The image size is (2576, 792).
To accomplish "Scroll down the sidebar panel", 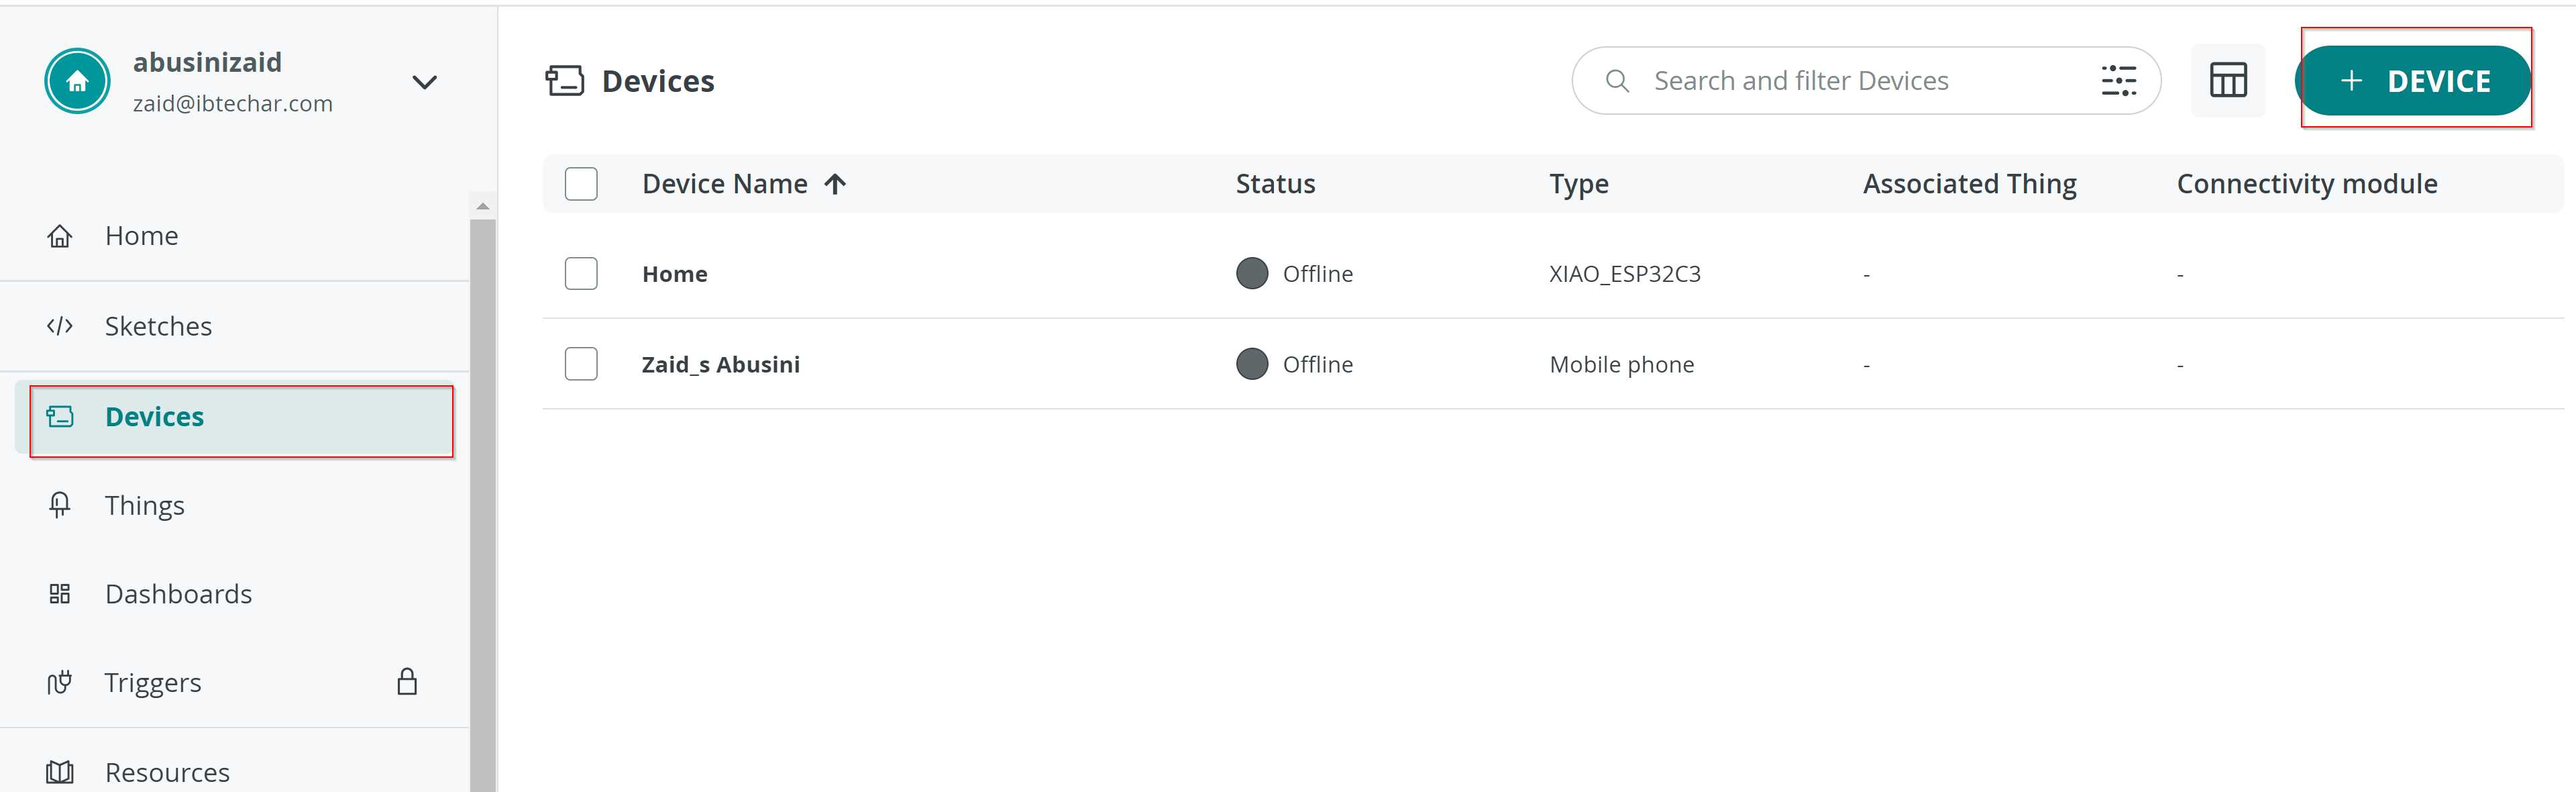I will (x=478, y=773).
